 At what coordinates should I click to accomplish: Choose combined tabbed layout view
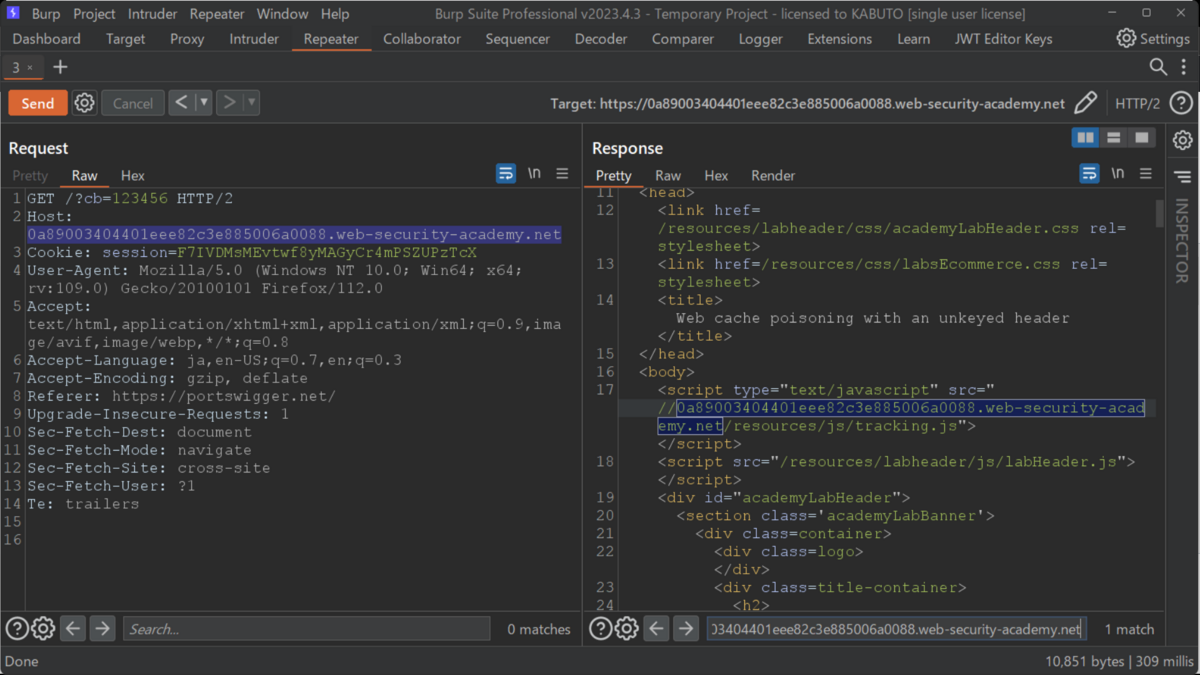click(1141, 138)
